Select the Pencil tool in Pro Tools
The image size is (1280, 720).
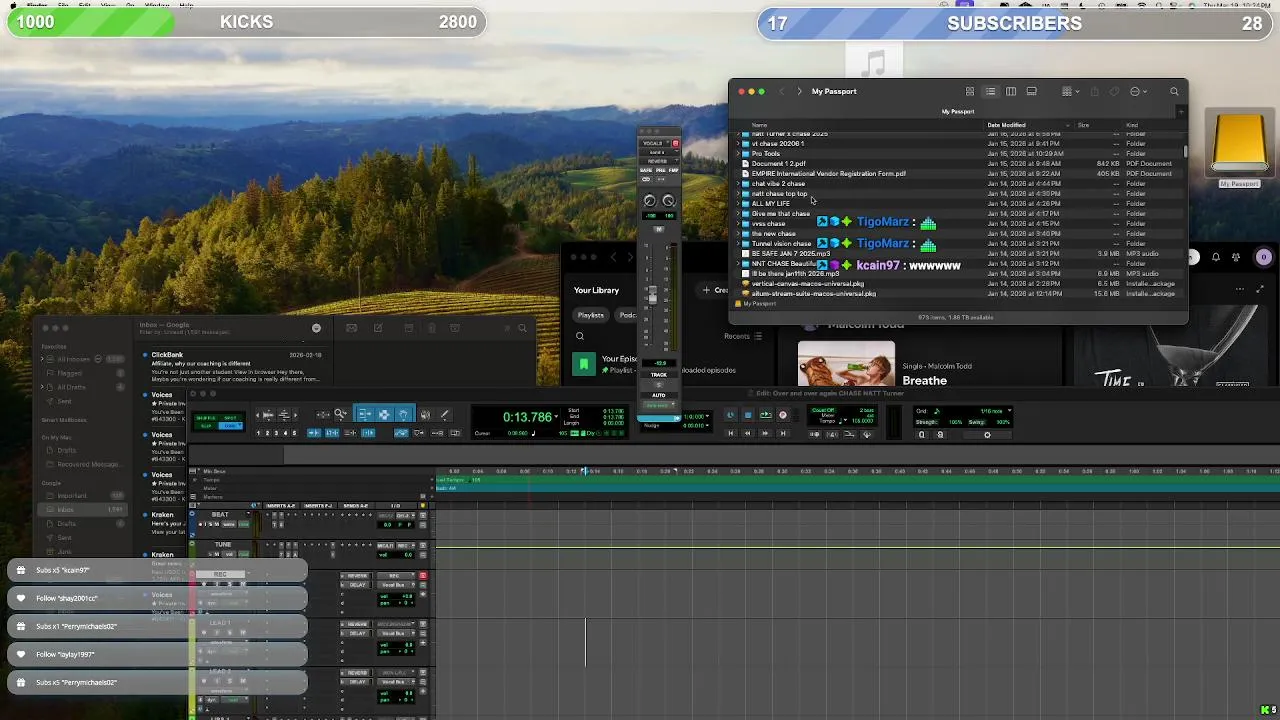[445, 414]
